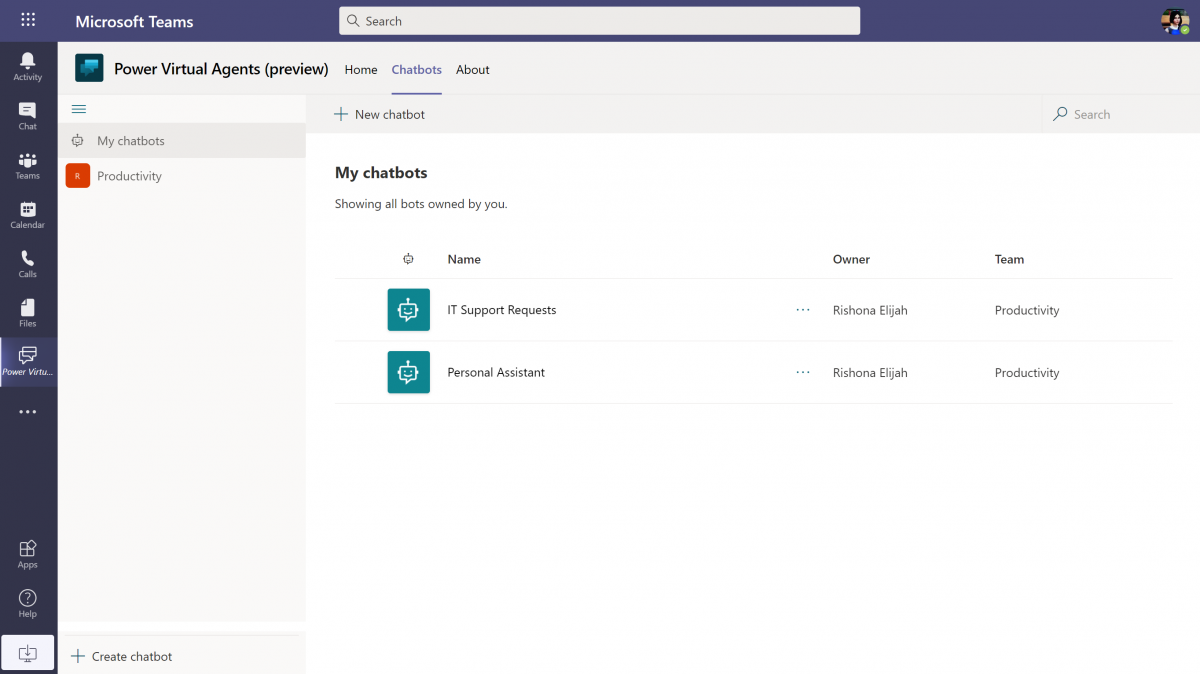Collapse the sidebar with the hamburger icon

78,108
